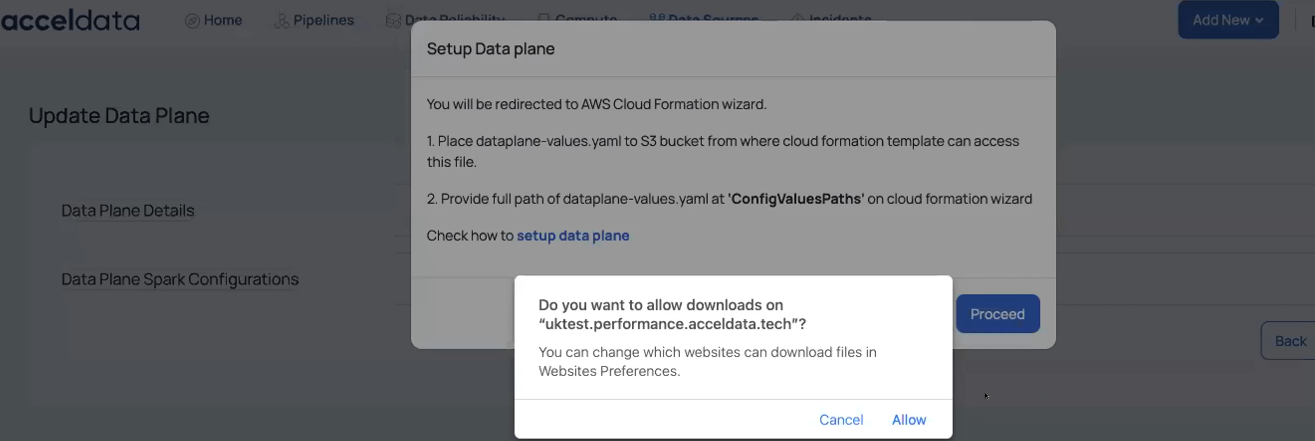Click the Proceed button
Screen dimensions: 1315x441
pyautogui.click(x=998, y=314)
